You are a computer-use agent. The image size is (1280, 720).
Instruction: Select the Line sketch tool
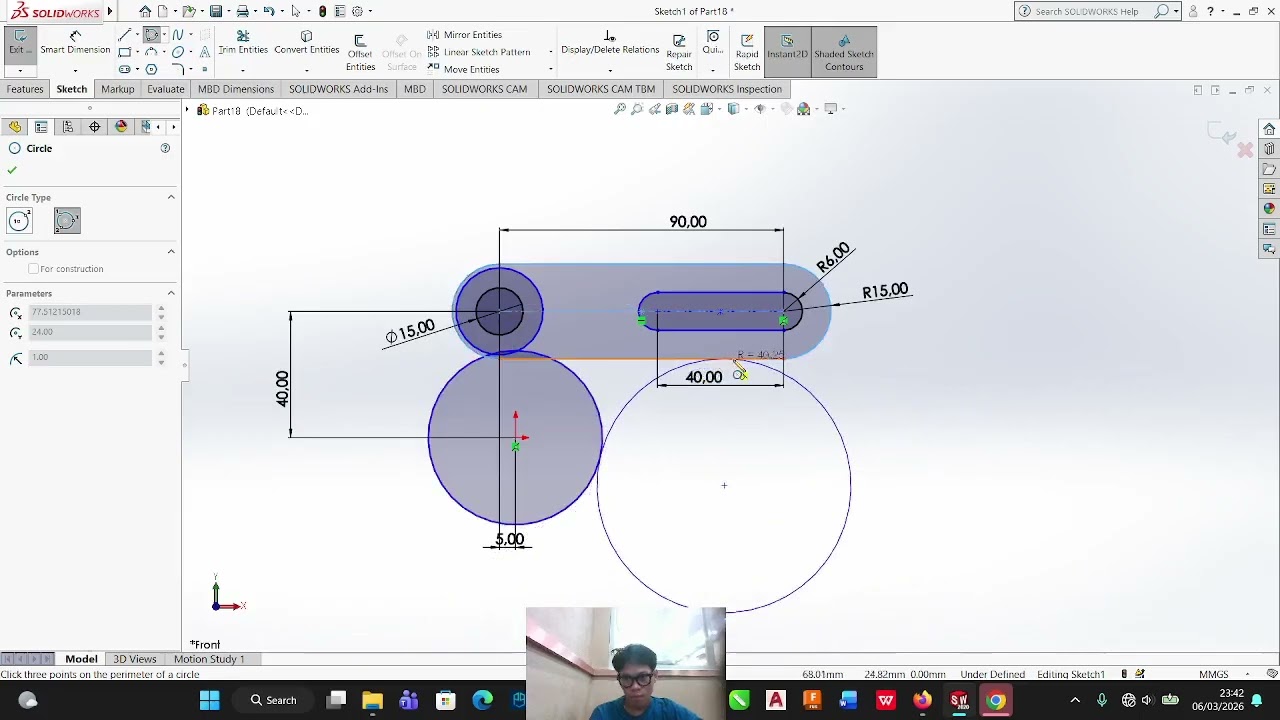124,35
